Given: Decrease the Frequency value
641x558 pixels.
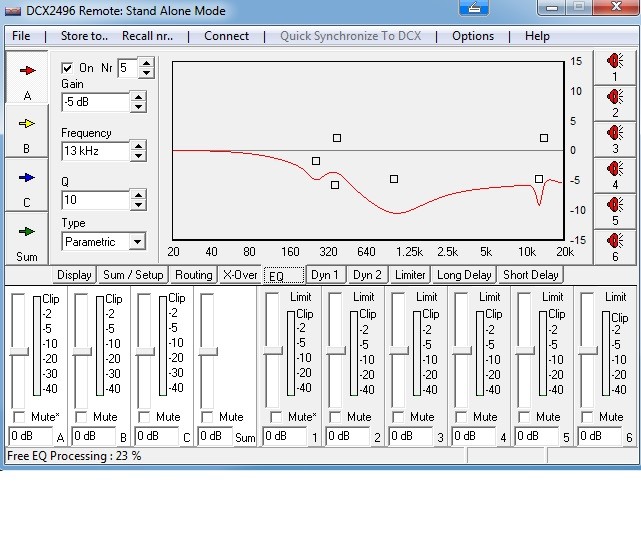Looking at the screenshot, I should (139, 156).
